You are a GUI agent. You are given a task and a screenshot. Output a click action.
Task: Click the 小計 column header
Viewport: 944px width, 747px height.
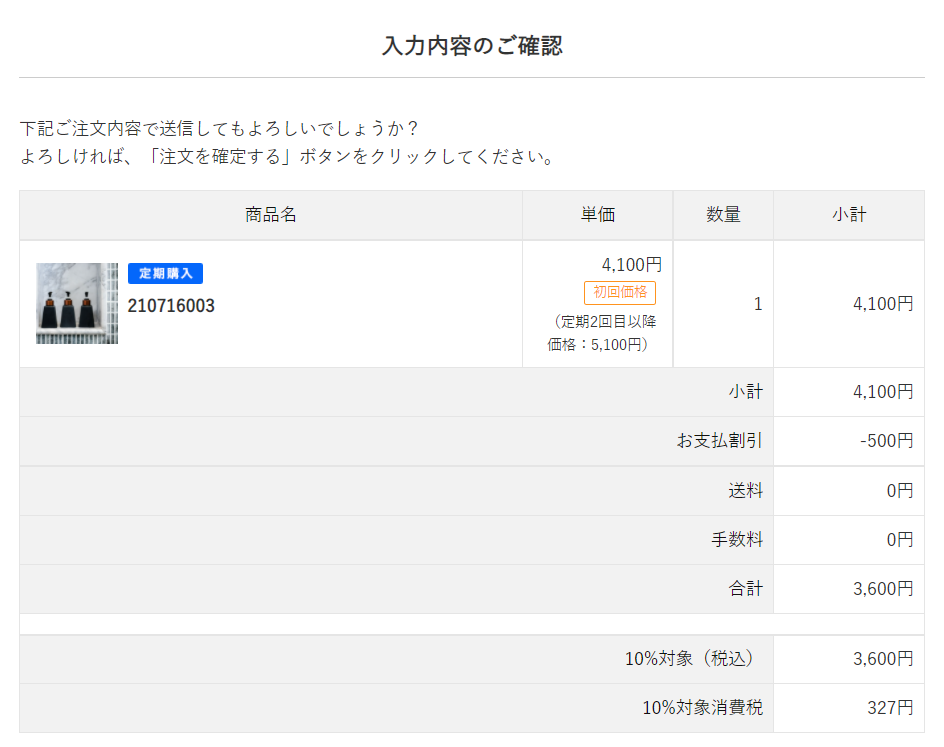coord(849,215)
